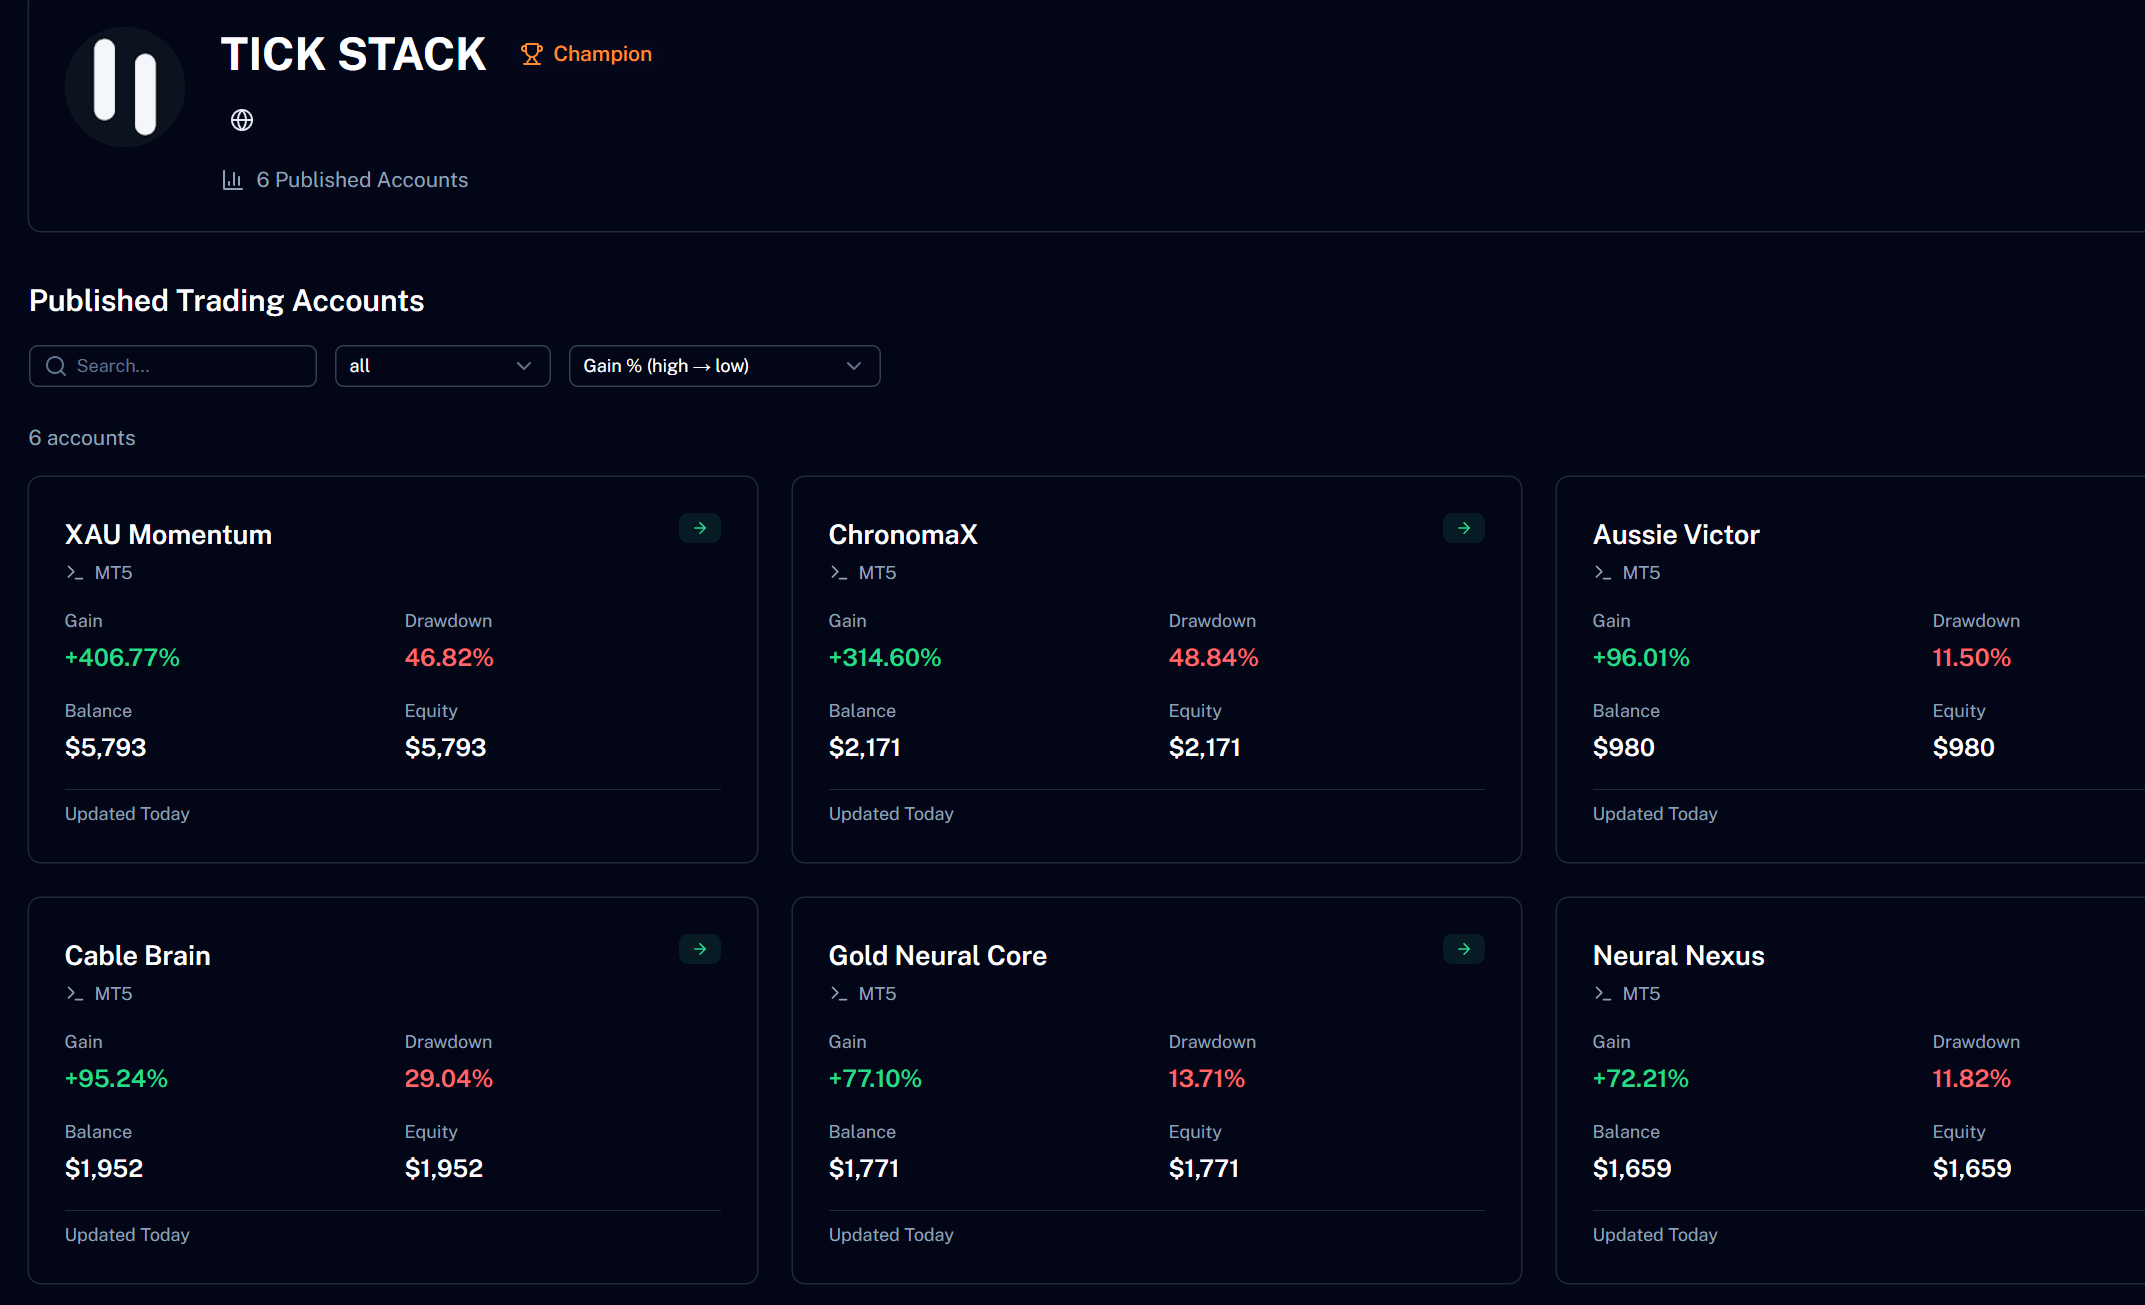This screenshot has height=1305, width=2145.
Task: Click the Champion badge label
Action: (x=602, y=54)
